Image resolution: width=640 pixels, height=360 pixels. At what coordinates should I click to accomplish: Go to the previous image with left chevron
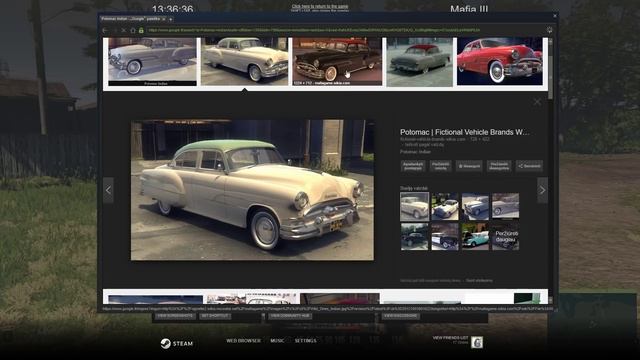pos(108,190)
